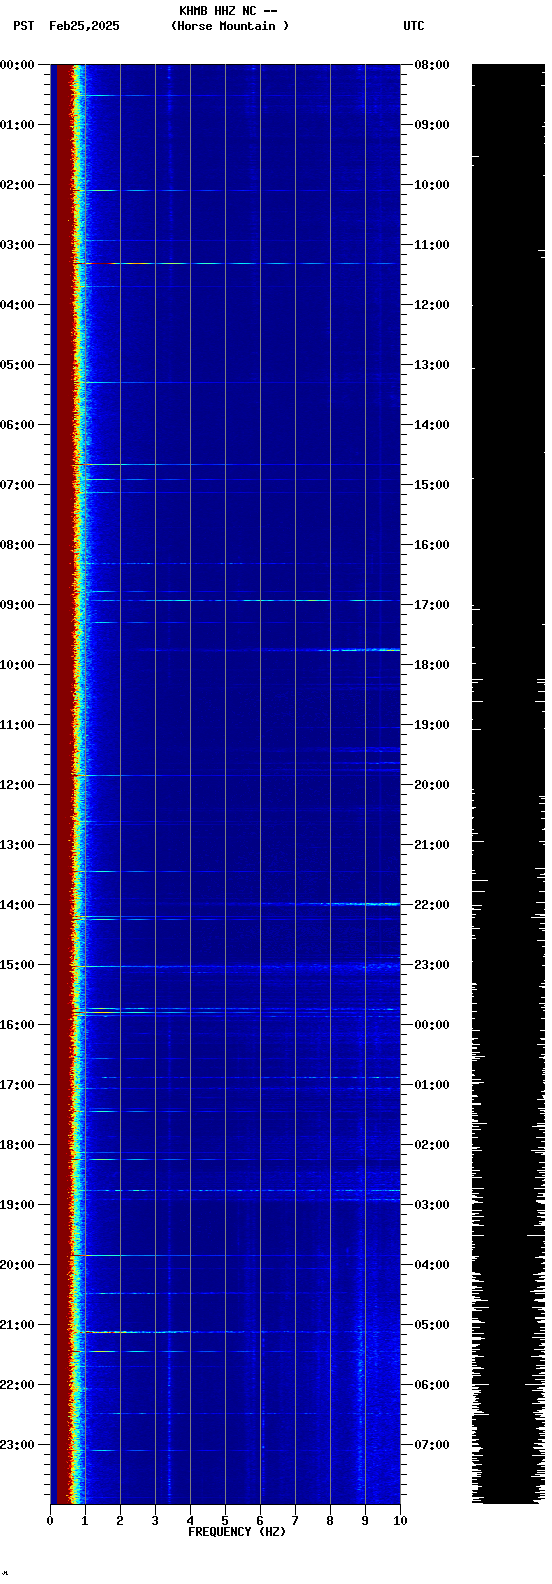552x1584 pixels.
Task: Click the station title 'KHMB HHZ NC --'
Action: click(x=228, y=11)
